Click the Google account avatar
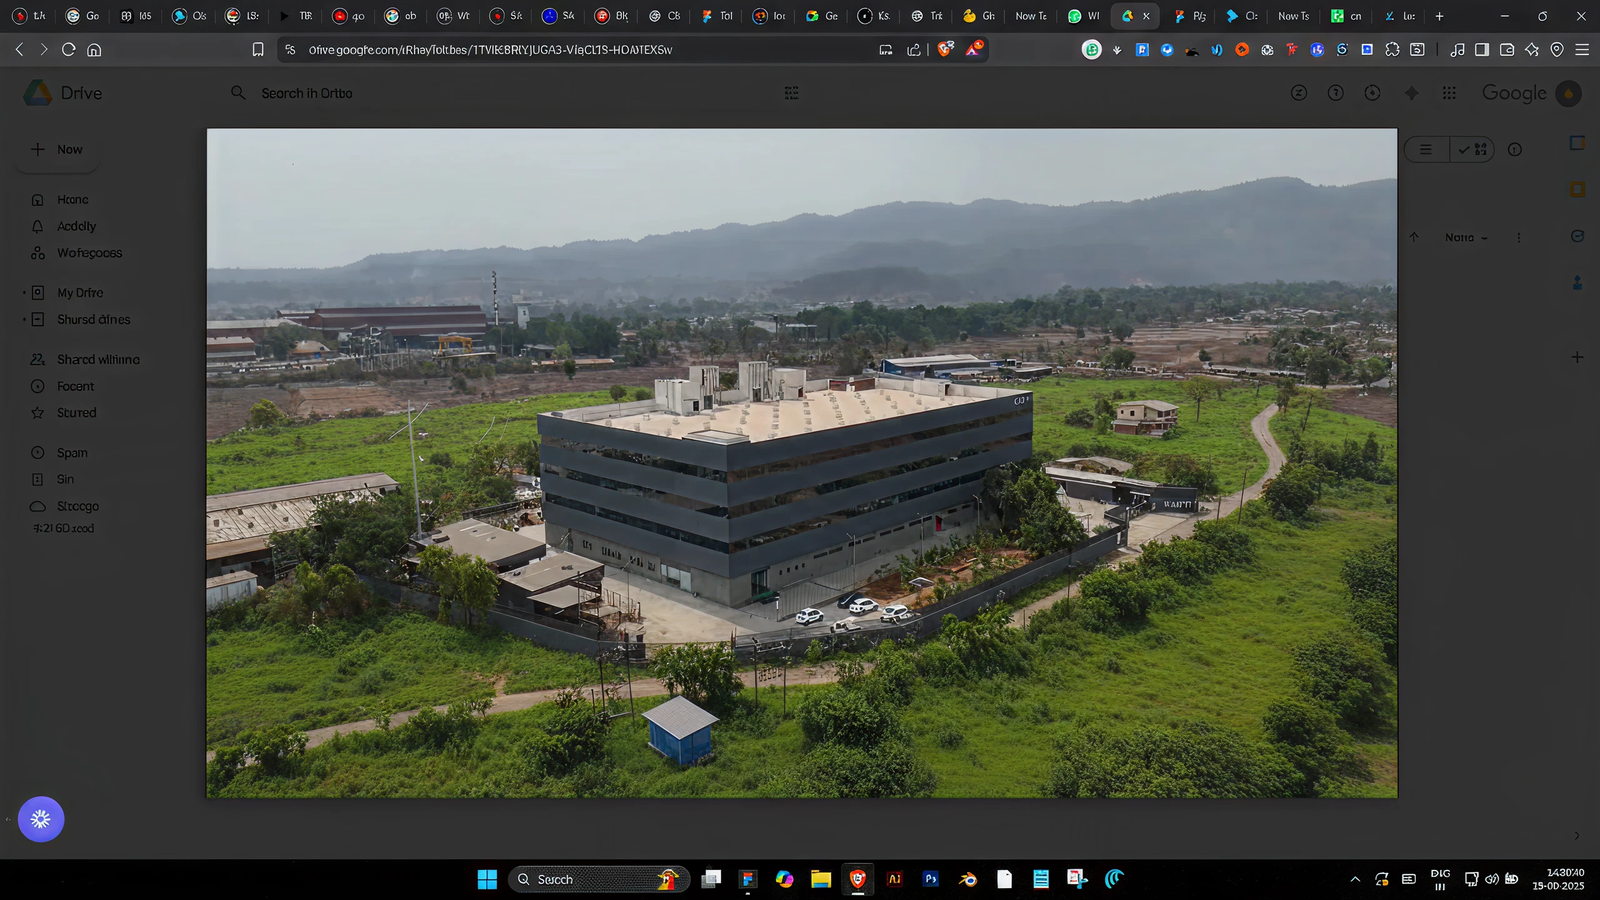 click(x=1568, y=93)
